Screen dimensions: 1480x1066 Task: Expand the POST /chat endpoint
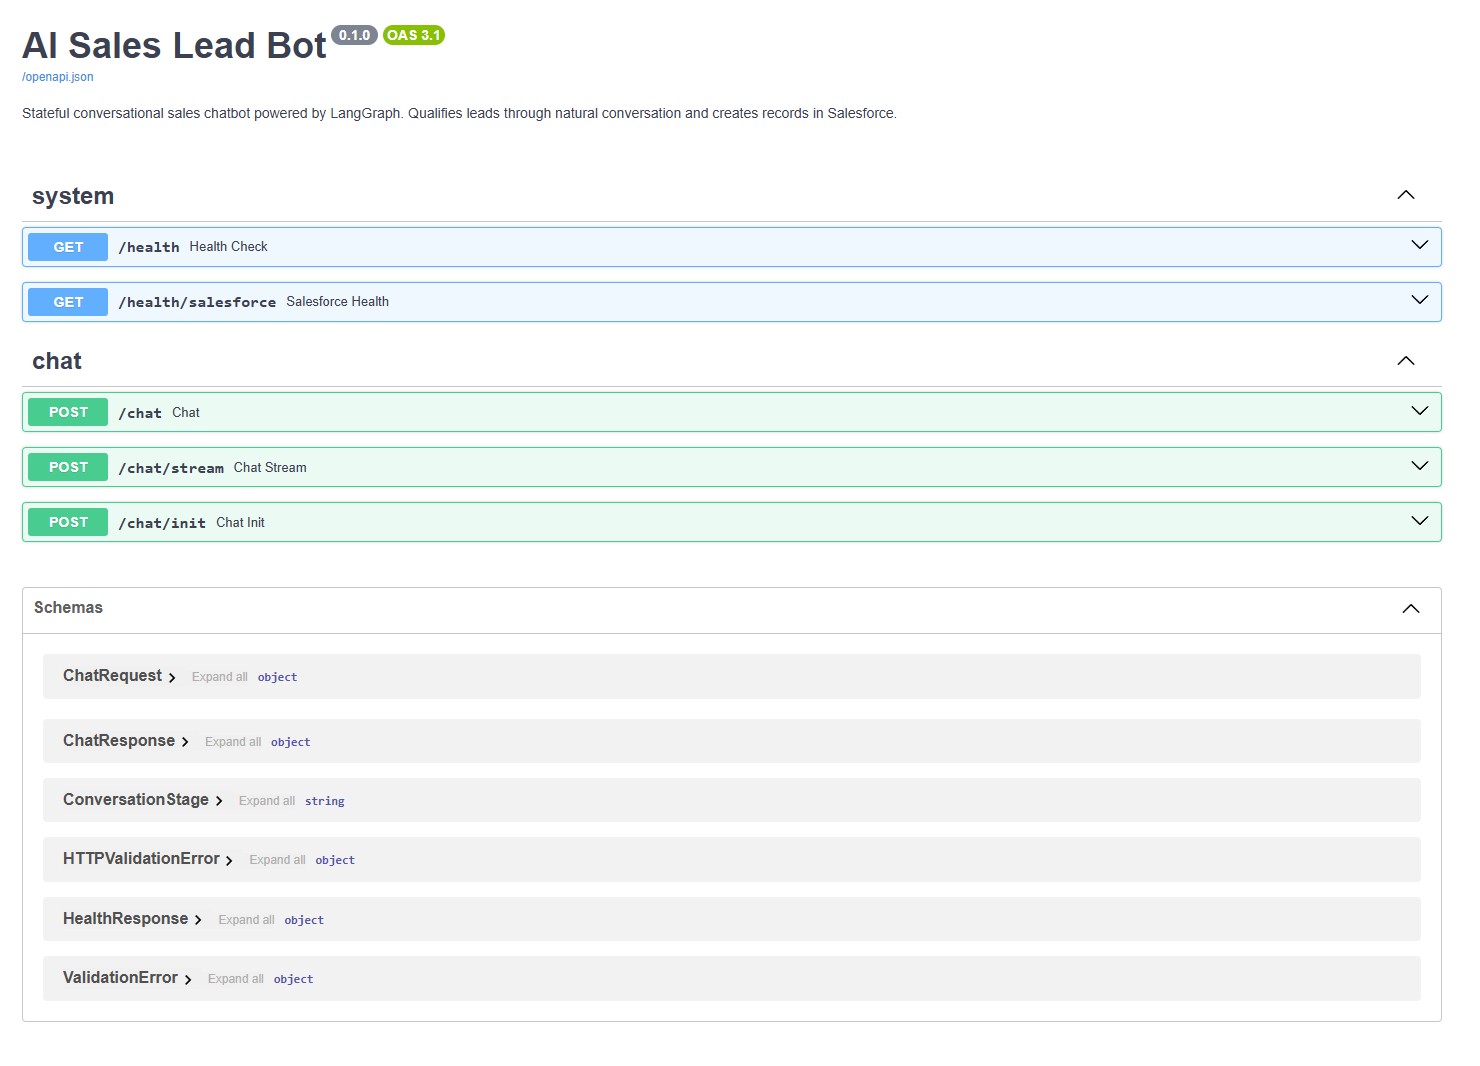coord(1417,410)
